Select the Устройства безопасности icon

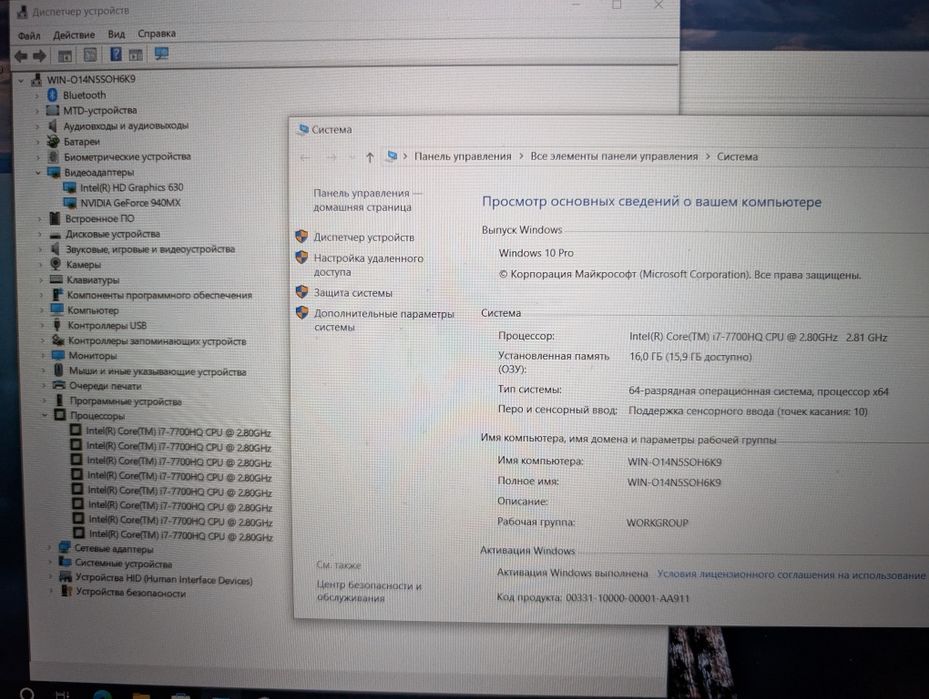pos(66,591)
